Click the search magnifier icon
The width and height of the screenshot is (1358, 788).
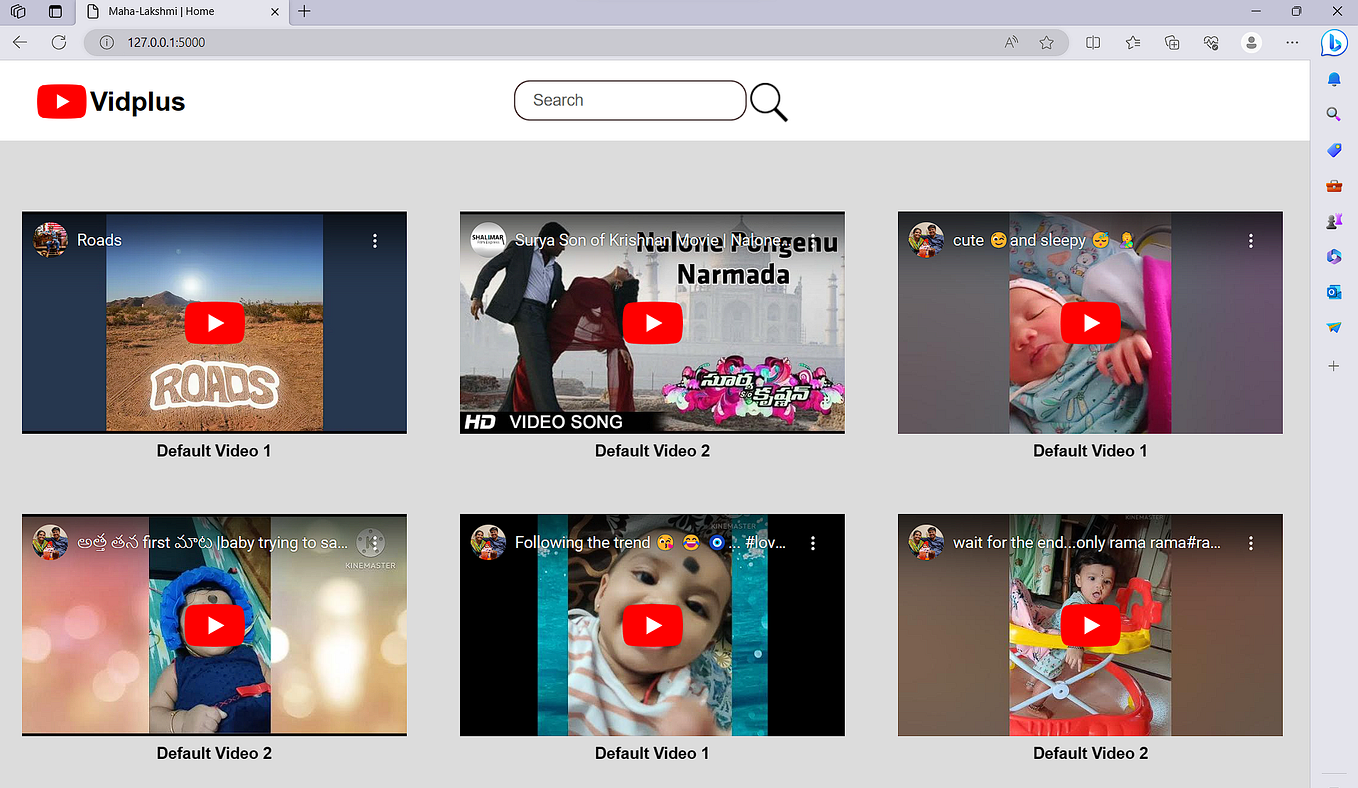point(768,100)
